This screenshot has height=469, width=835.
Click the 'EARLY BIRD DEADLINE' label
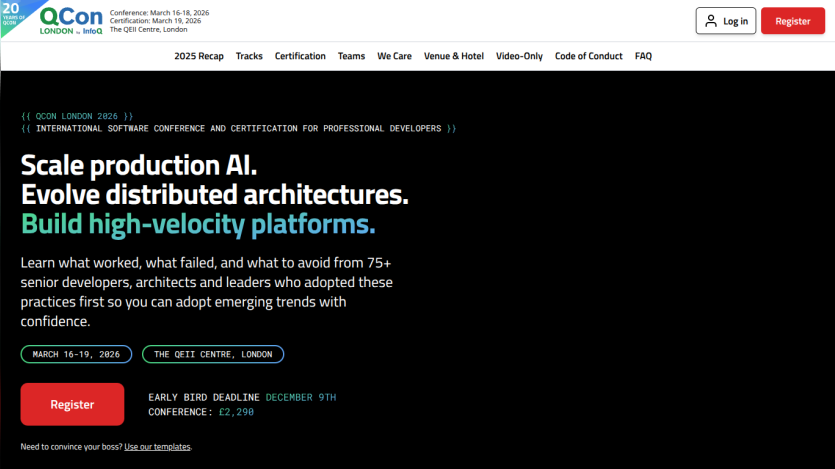click(204, 397)
